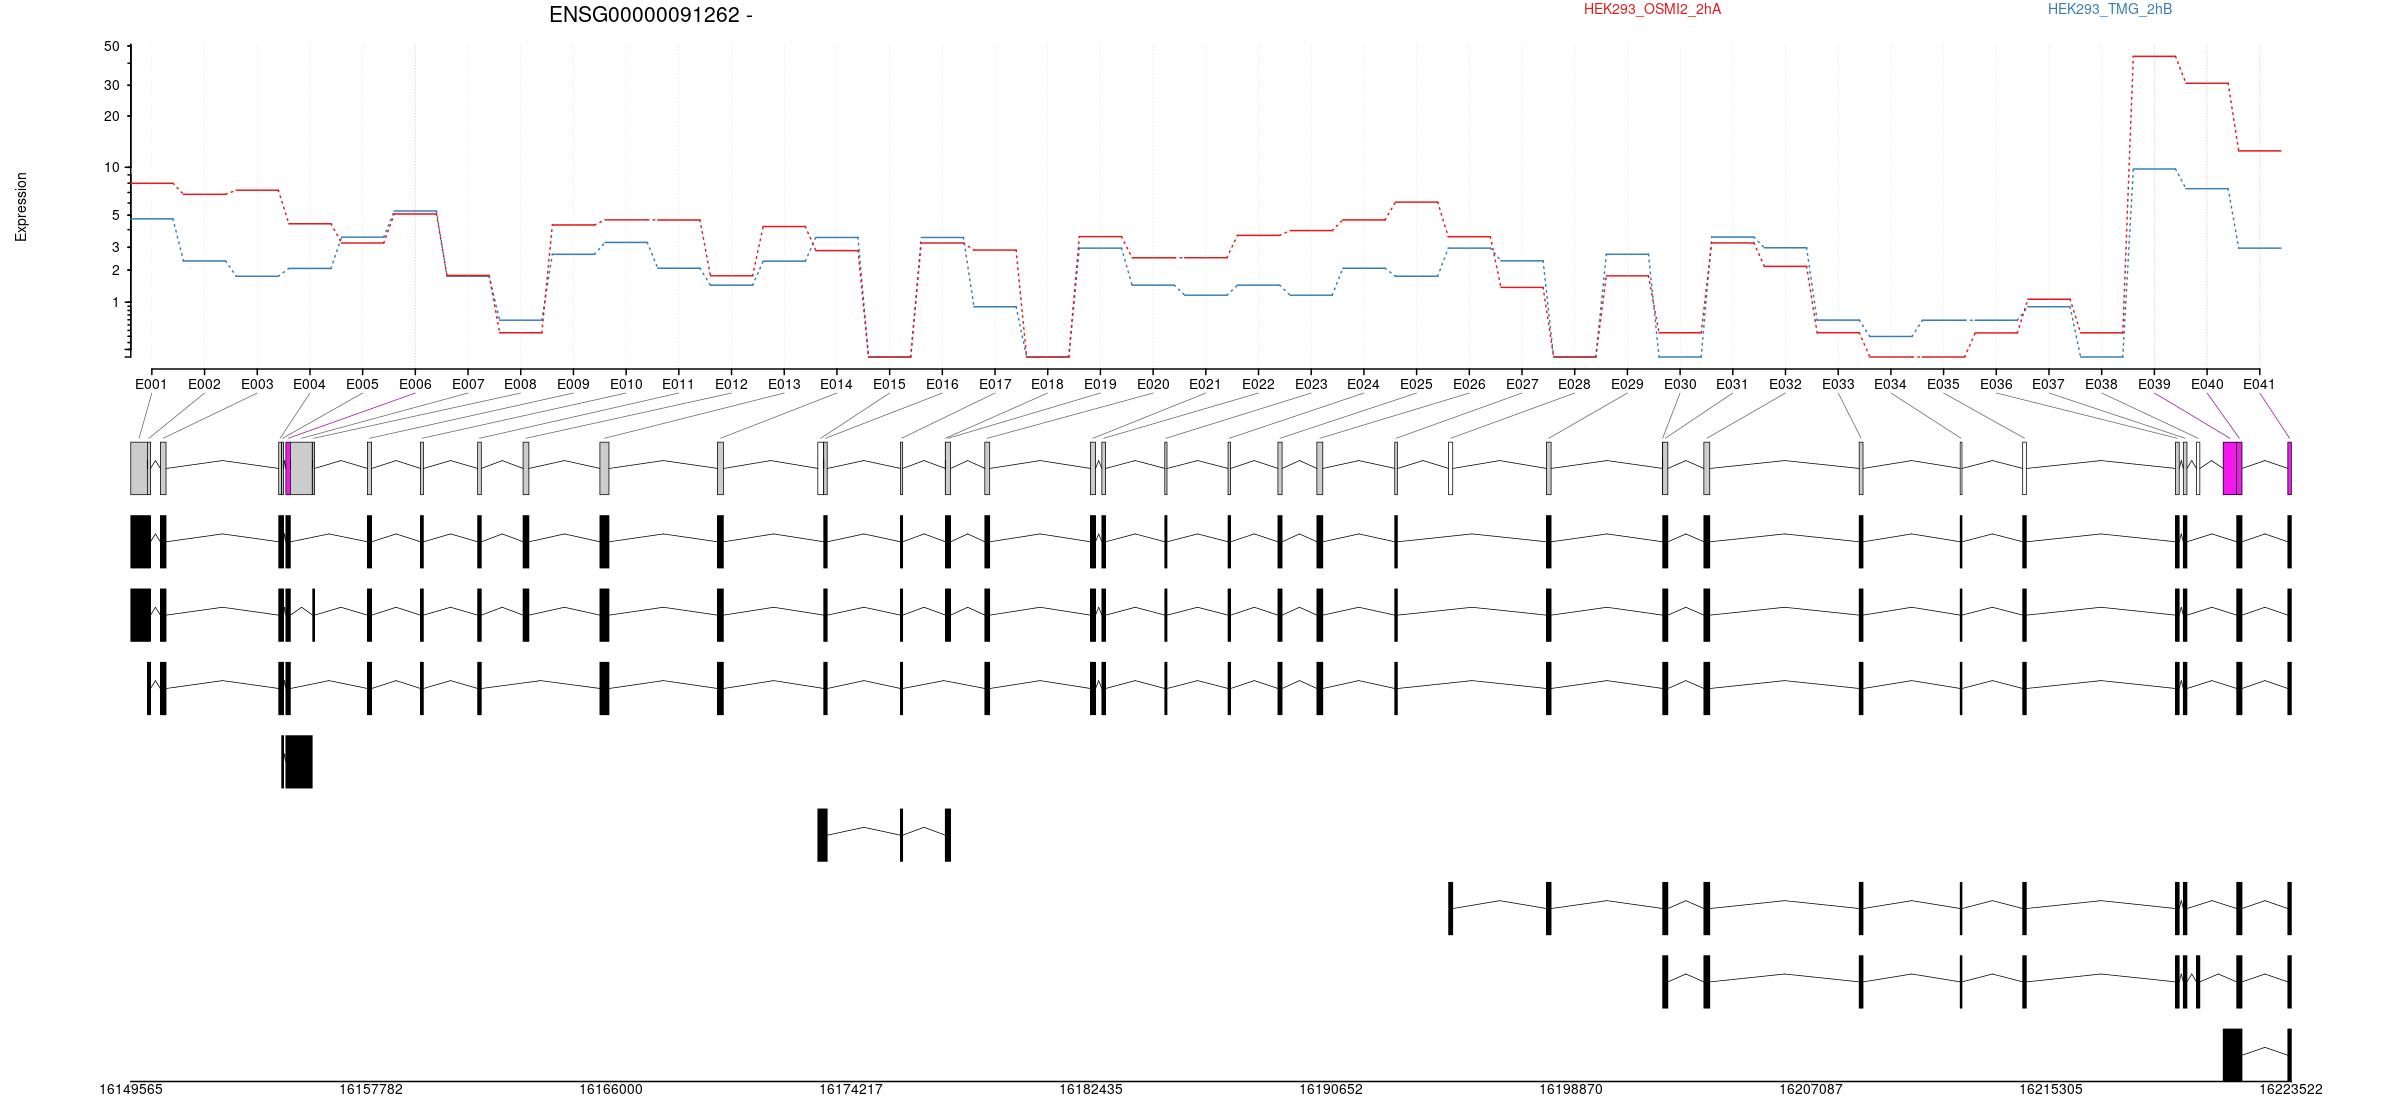Screen dimensions: 2400x1110
Task: Click the three-exon short transcript's first exon
Action: (823, 835)
